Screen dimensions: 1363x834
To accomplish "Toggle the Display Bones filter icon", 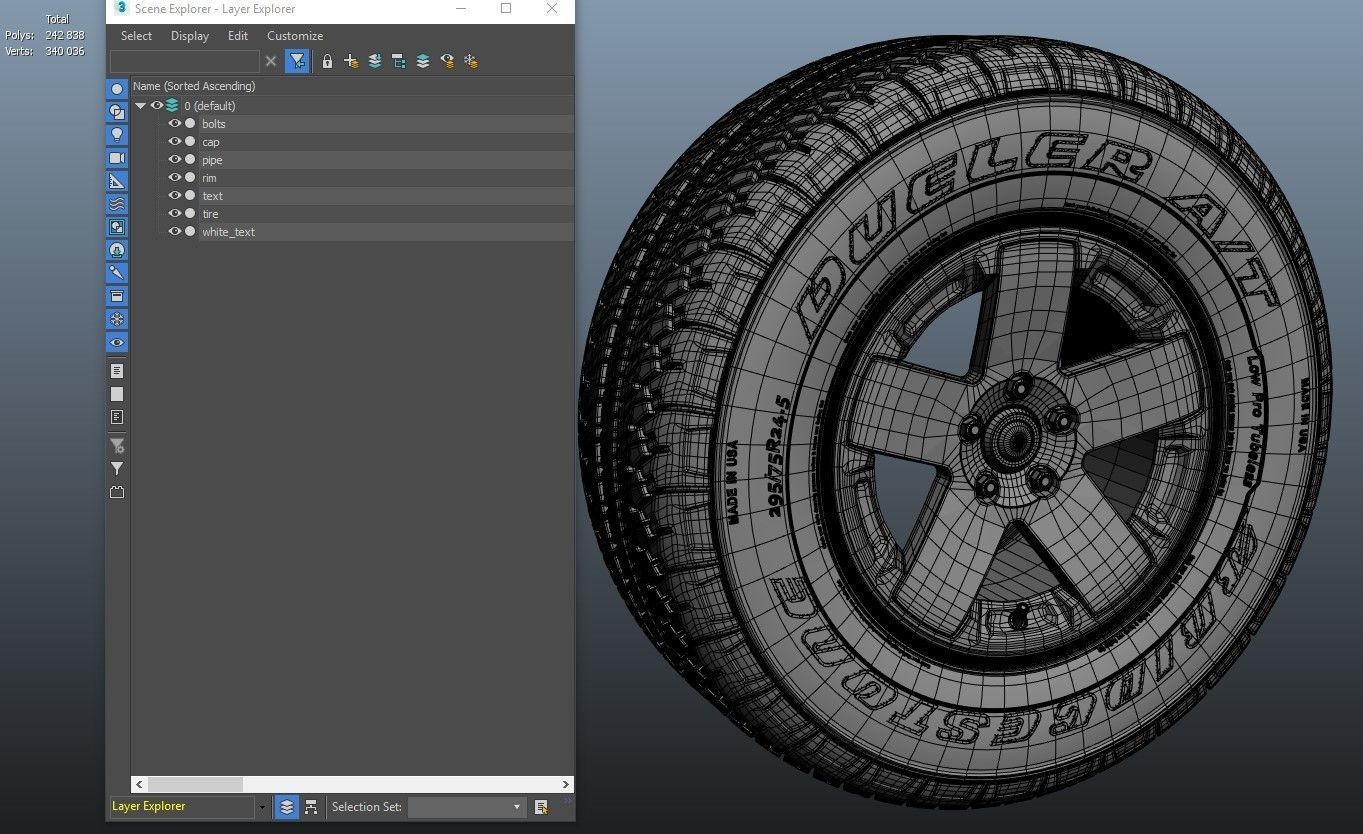I will 117,273.
